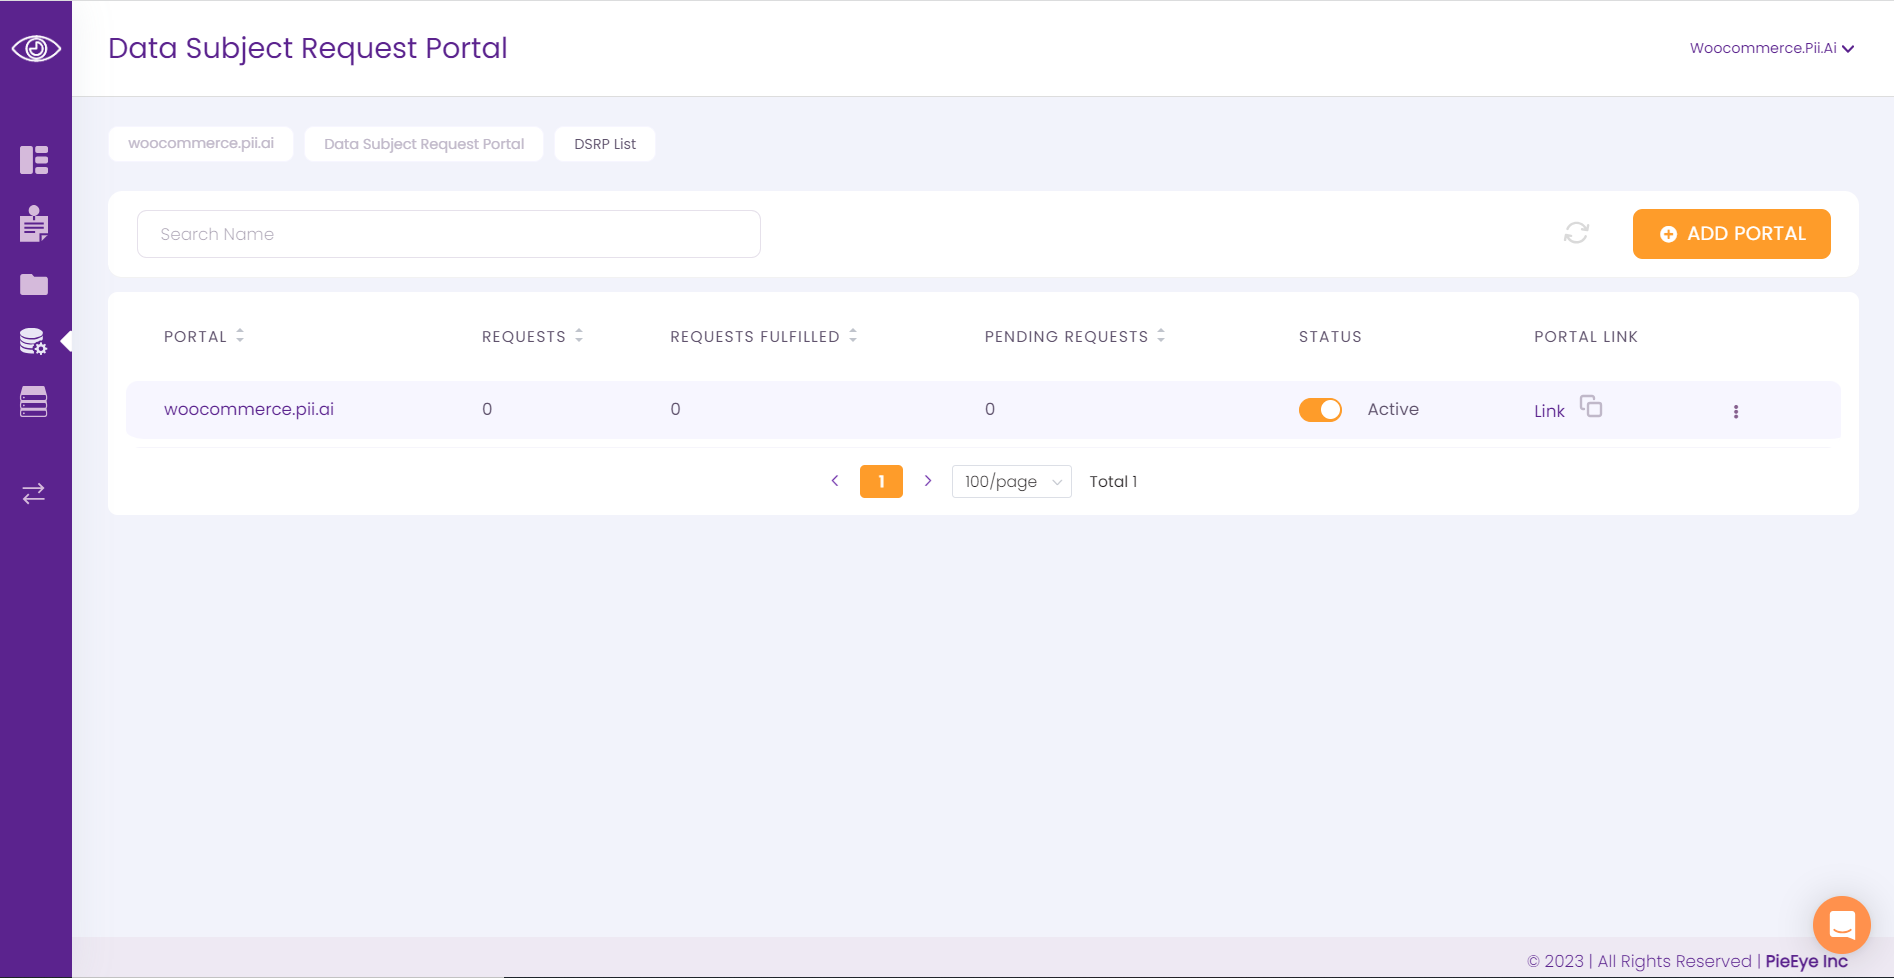Click the Data Subject Request Portal title
The height and width of the screenshot is (978, 1894).
[308, 48]
